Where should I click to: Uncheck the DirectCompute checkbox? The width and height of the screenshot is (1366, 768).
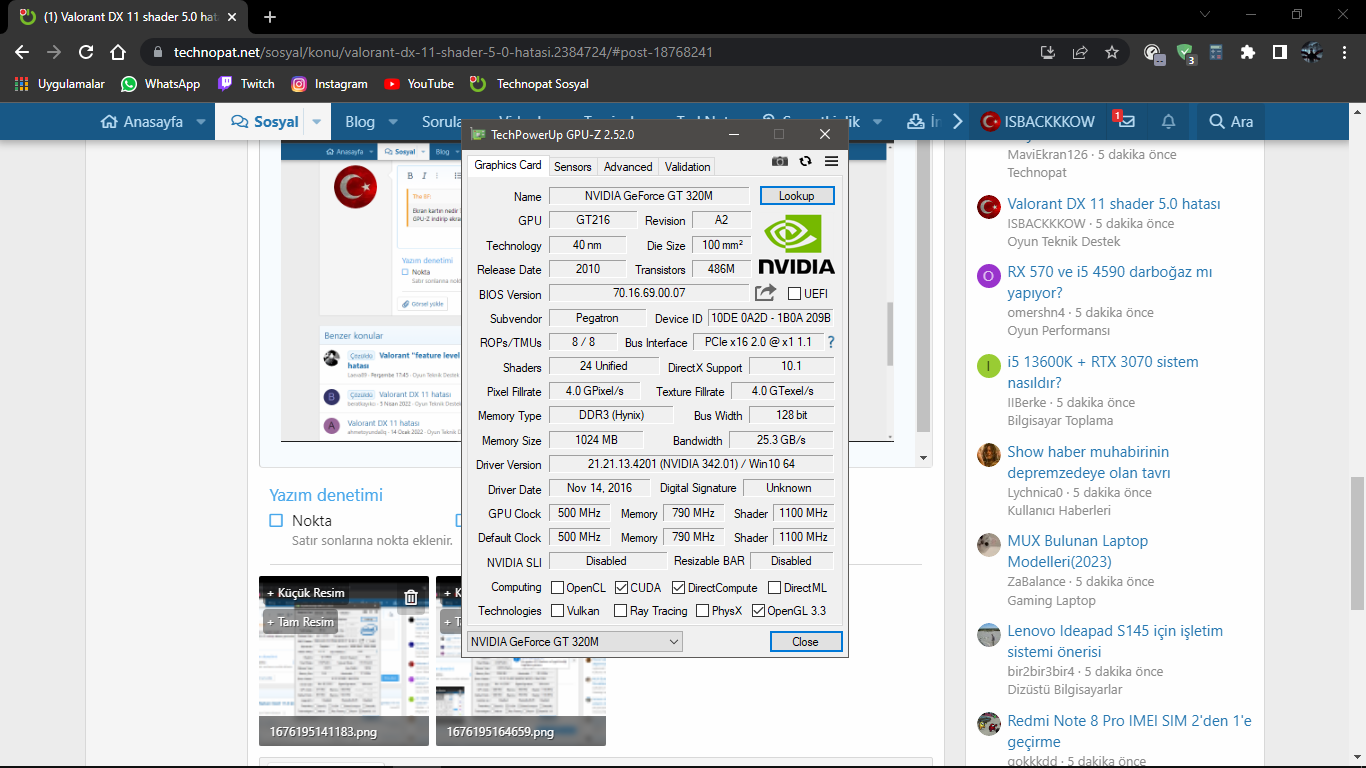click(679, 588)
